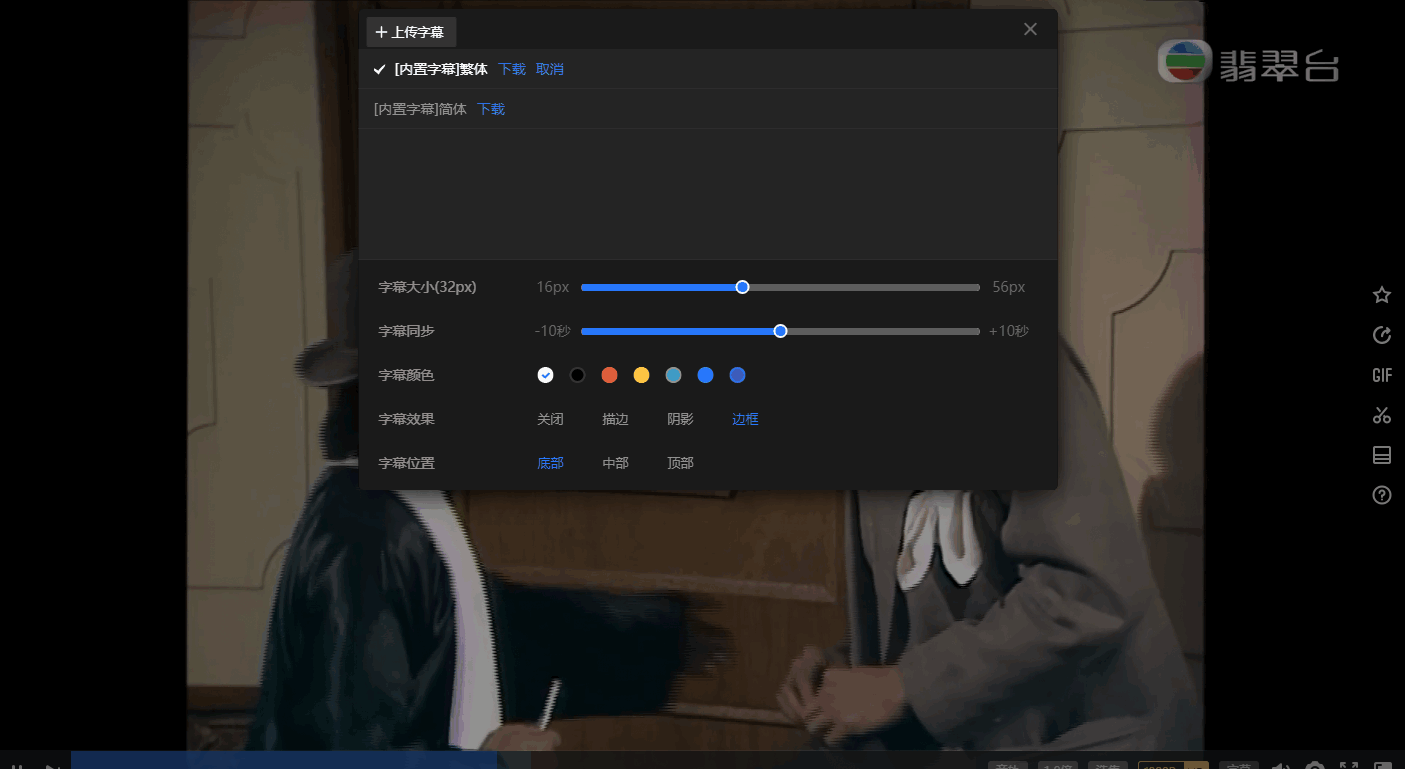The width and height of the screenshot is (1405, 769).
Task: Set subtitle position to 顶部
Action: pos(680,462)
